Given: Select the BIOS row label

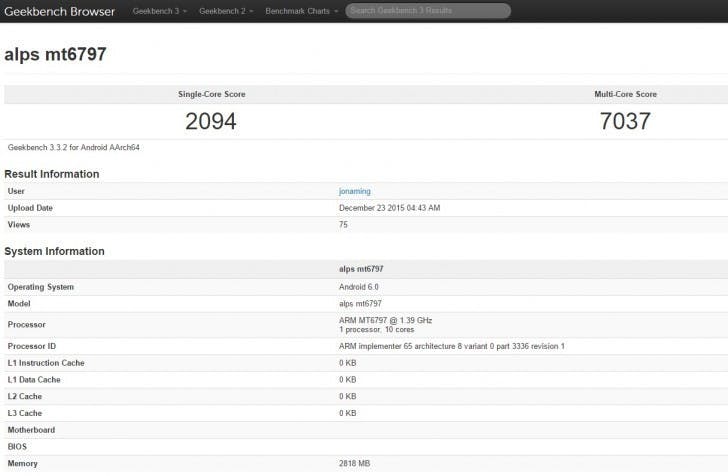Looking at the screenshot, I should [x=17, y=447].
